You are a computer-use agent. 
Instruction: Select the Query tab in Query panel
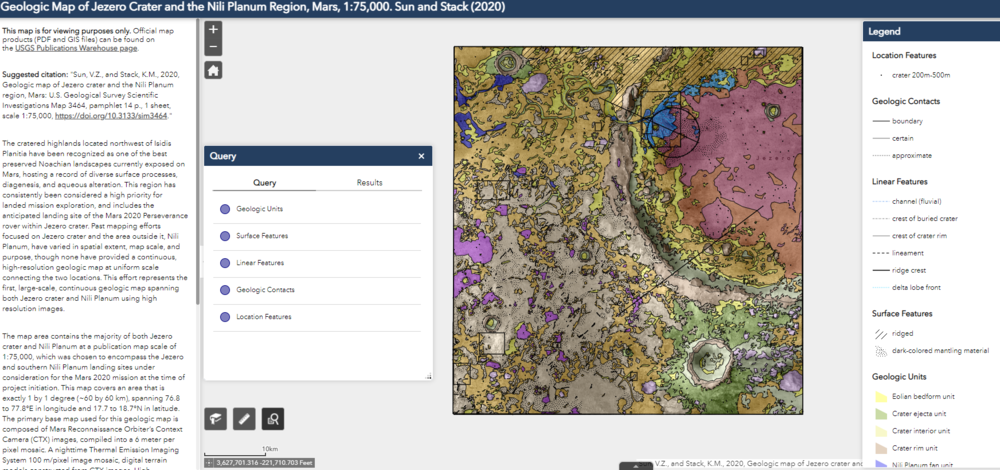pyautogui.click(x=265, y=182)
